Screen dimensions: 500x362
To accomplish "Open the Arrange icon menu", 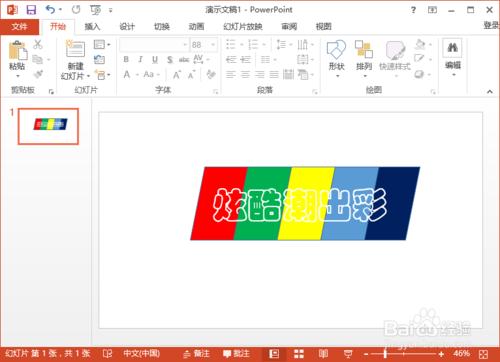I will pos(364,50).
